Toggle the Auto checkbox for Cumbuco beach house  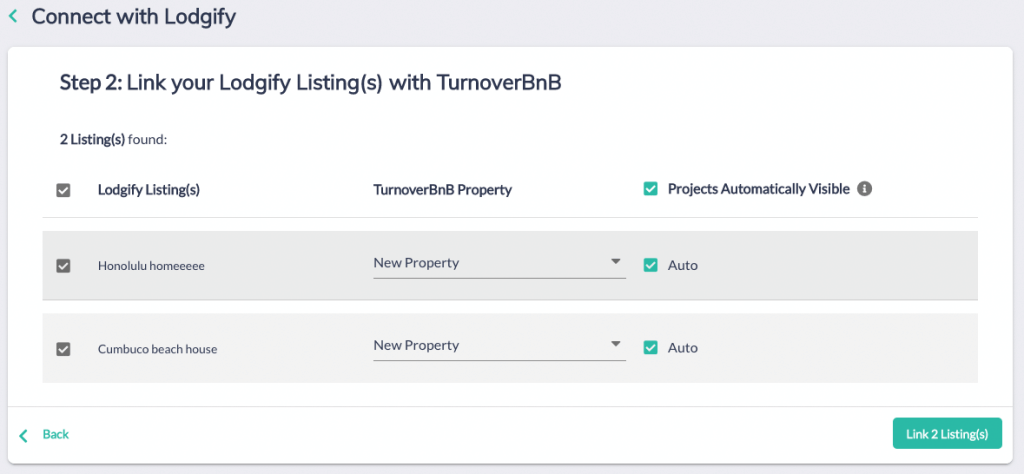[650, 347]
